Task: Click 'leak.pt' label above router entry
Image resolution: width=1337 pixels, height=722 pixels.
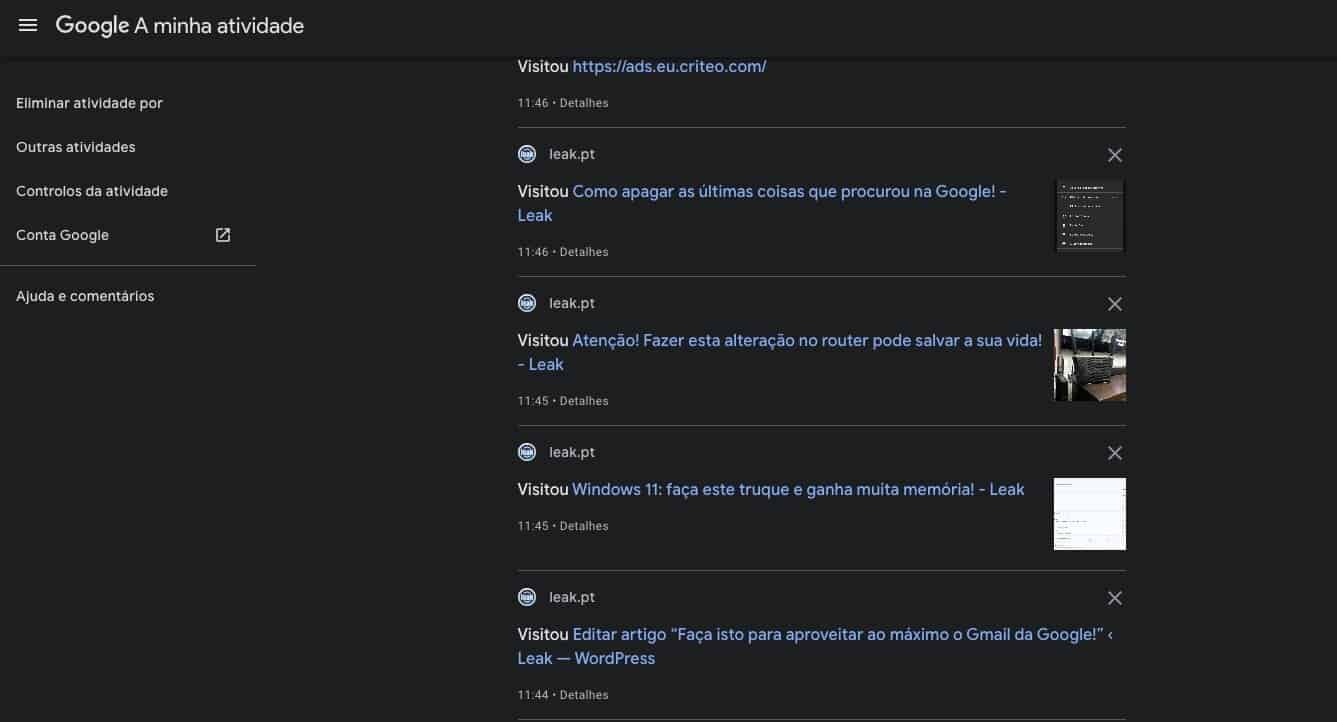Action: pos(572,303)
